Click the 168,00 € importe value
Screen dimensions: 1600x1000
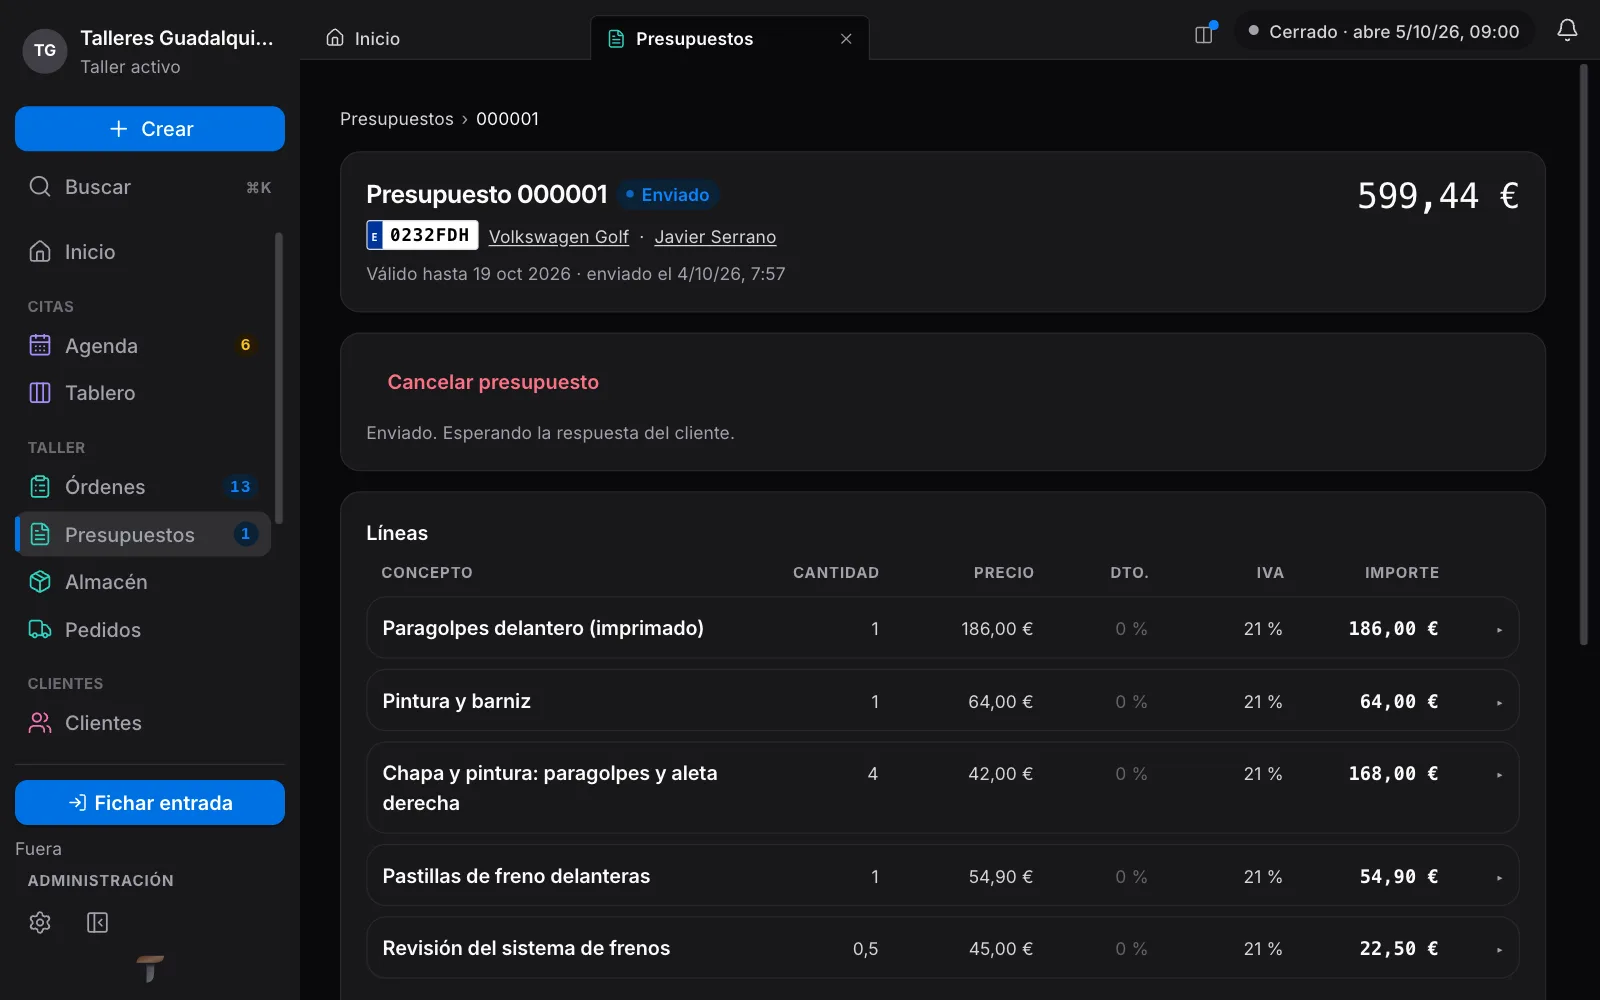pos(1393,774)
